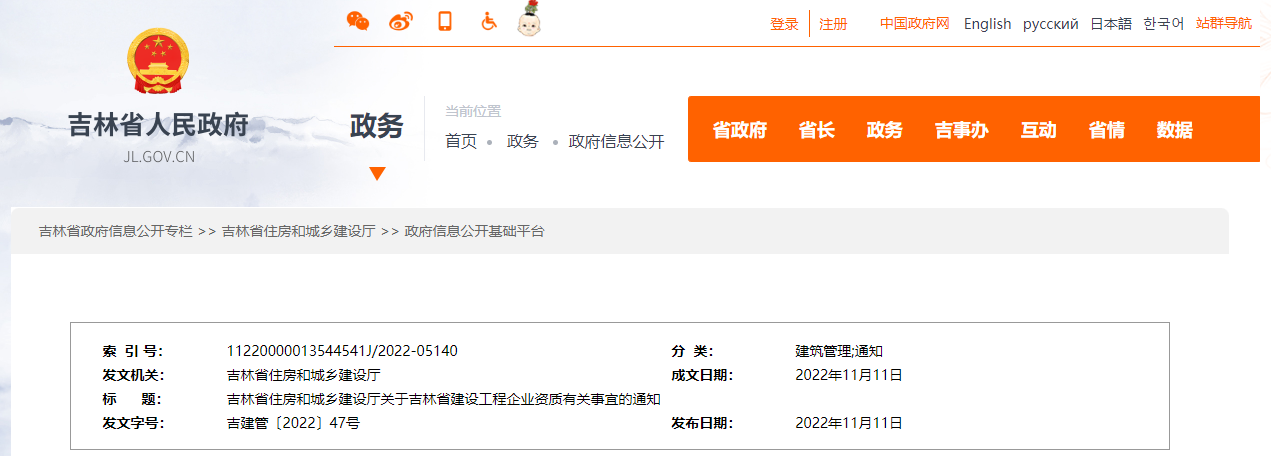Screen dimensions: 1271x456
Task: Switch language to русский
Action: click(x=1050, y=24)
